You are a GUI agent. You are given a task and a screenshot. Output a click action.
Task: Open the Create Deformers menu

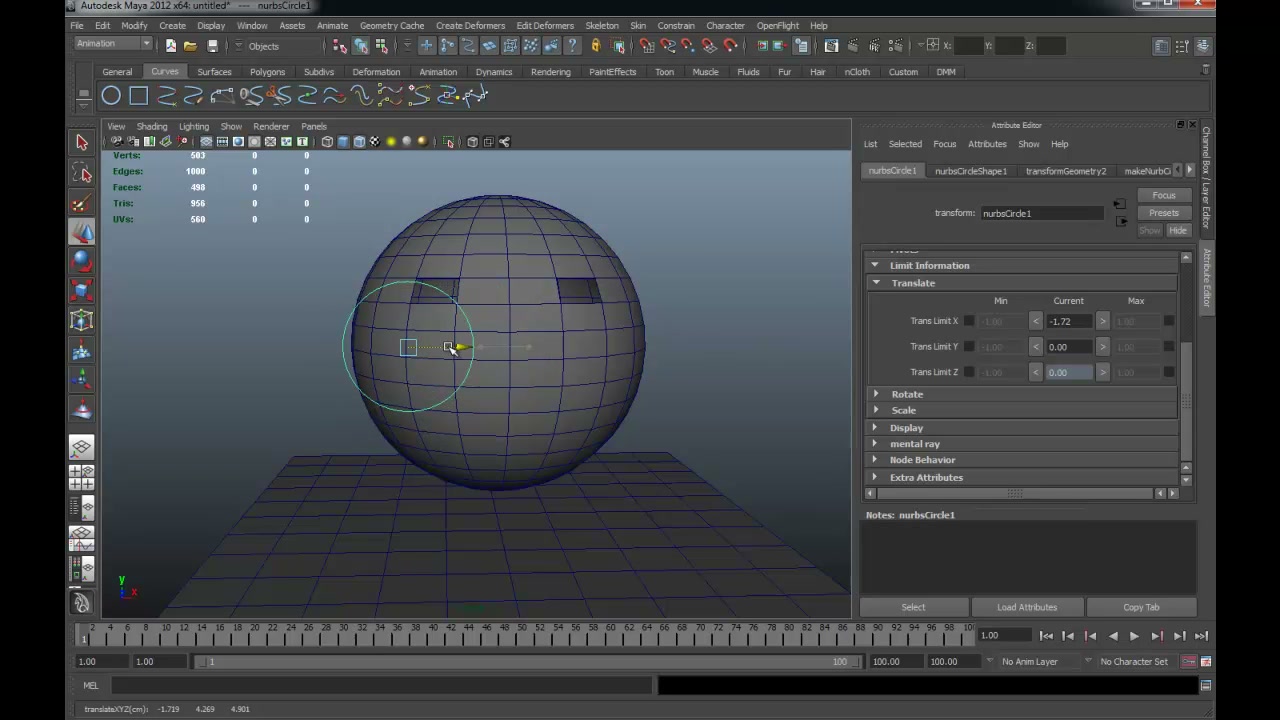click(470, 25)
